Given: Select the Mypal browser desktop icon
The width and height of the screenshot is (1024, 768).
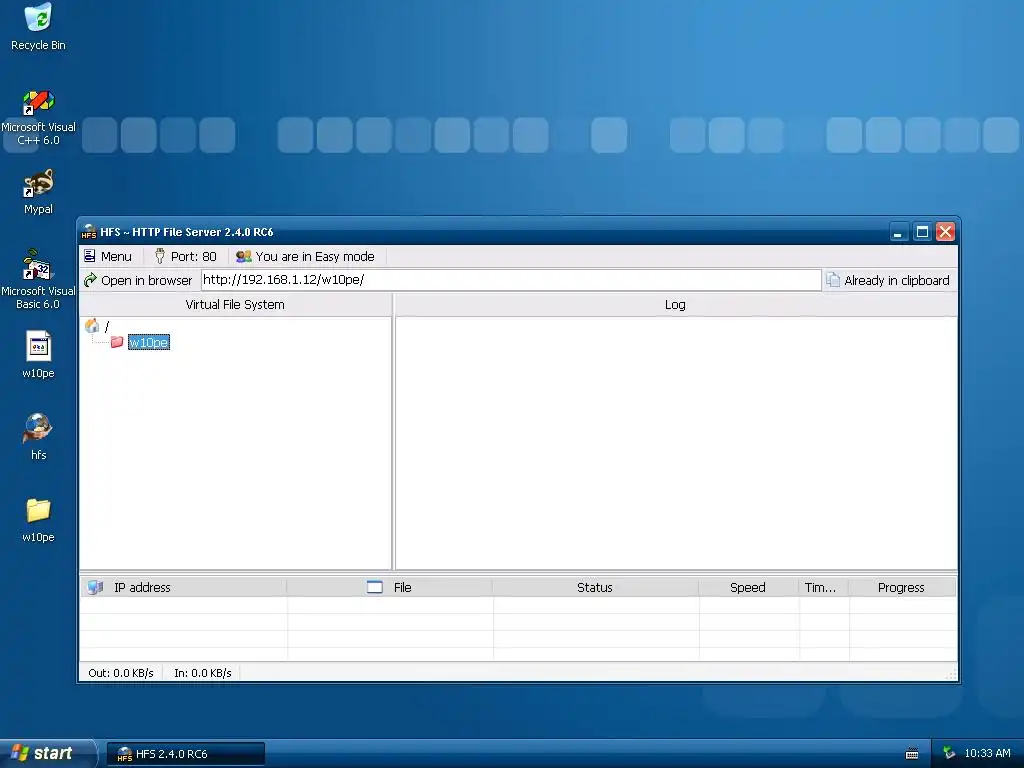Looking at the screenshot, I should point(38,192).
